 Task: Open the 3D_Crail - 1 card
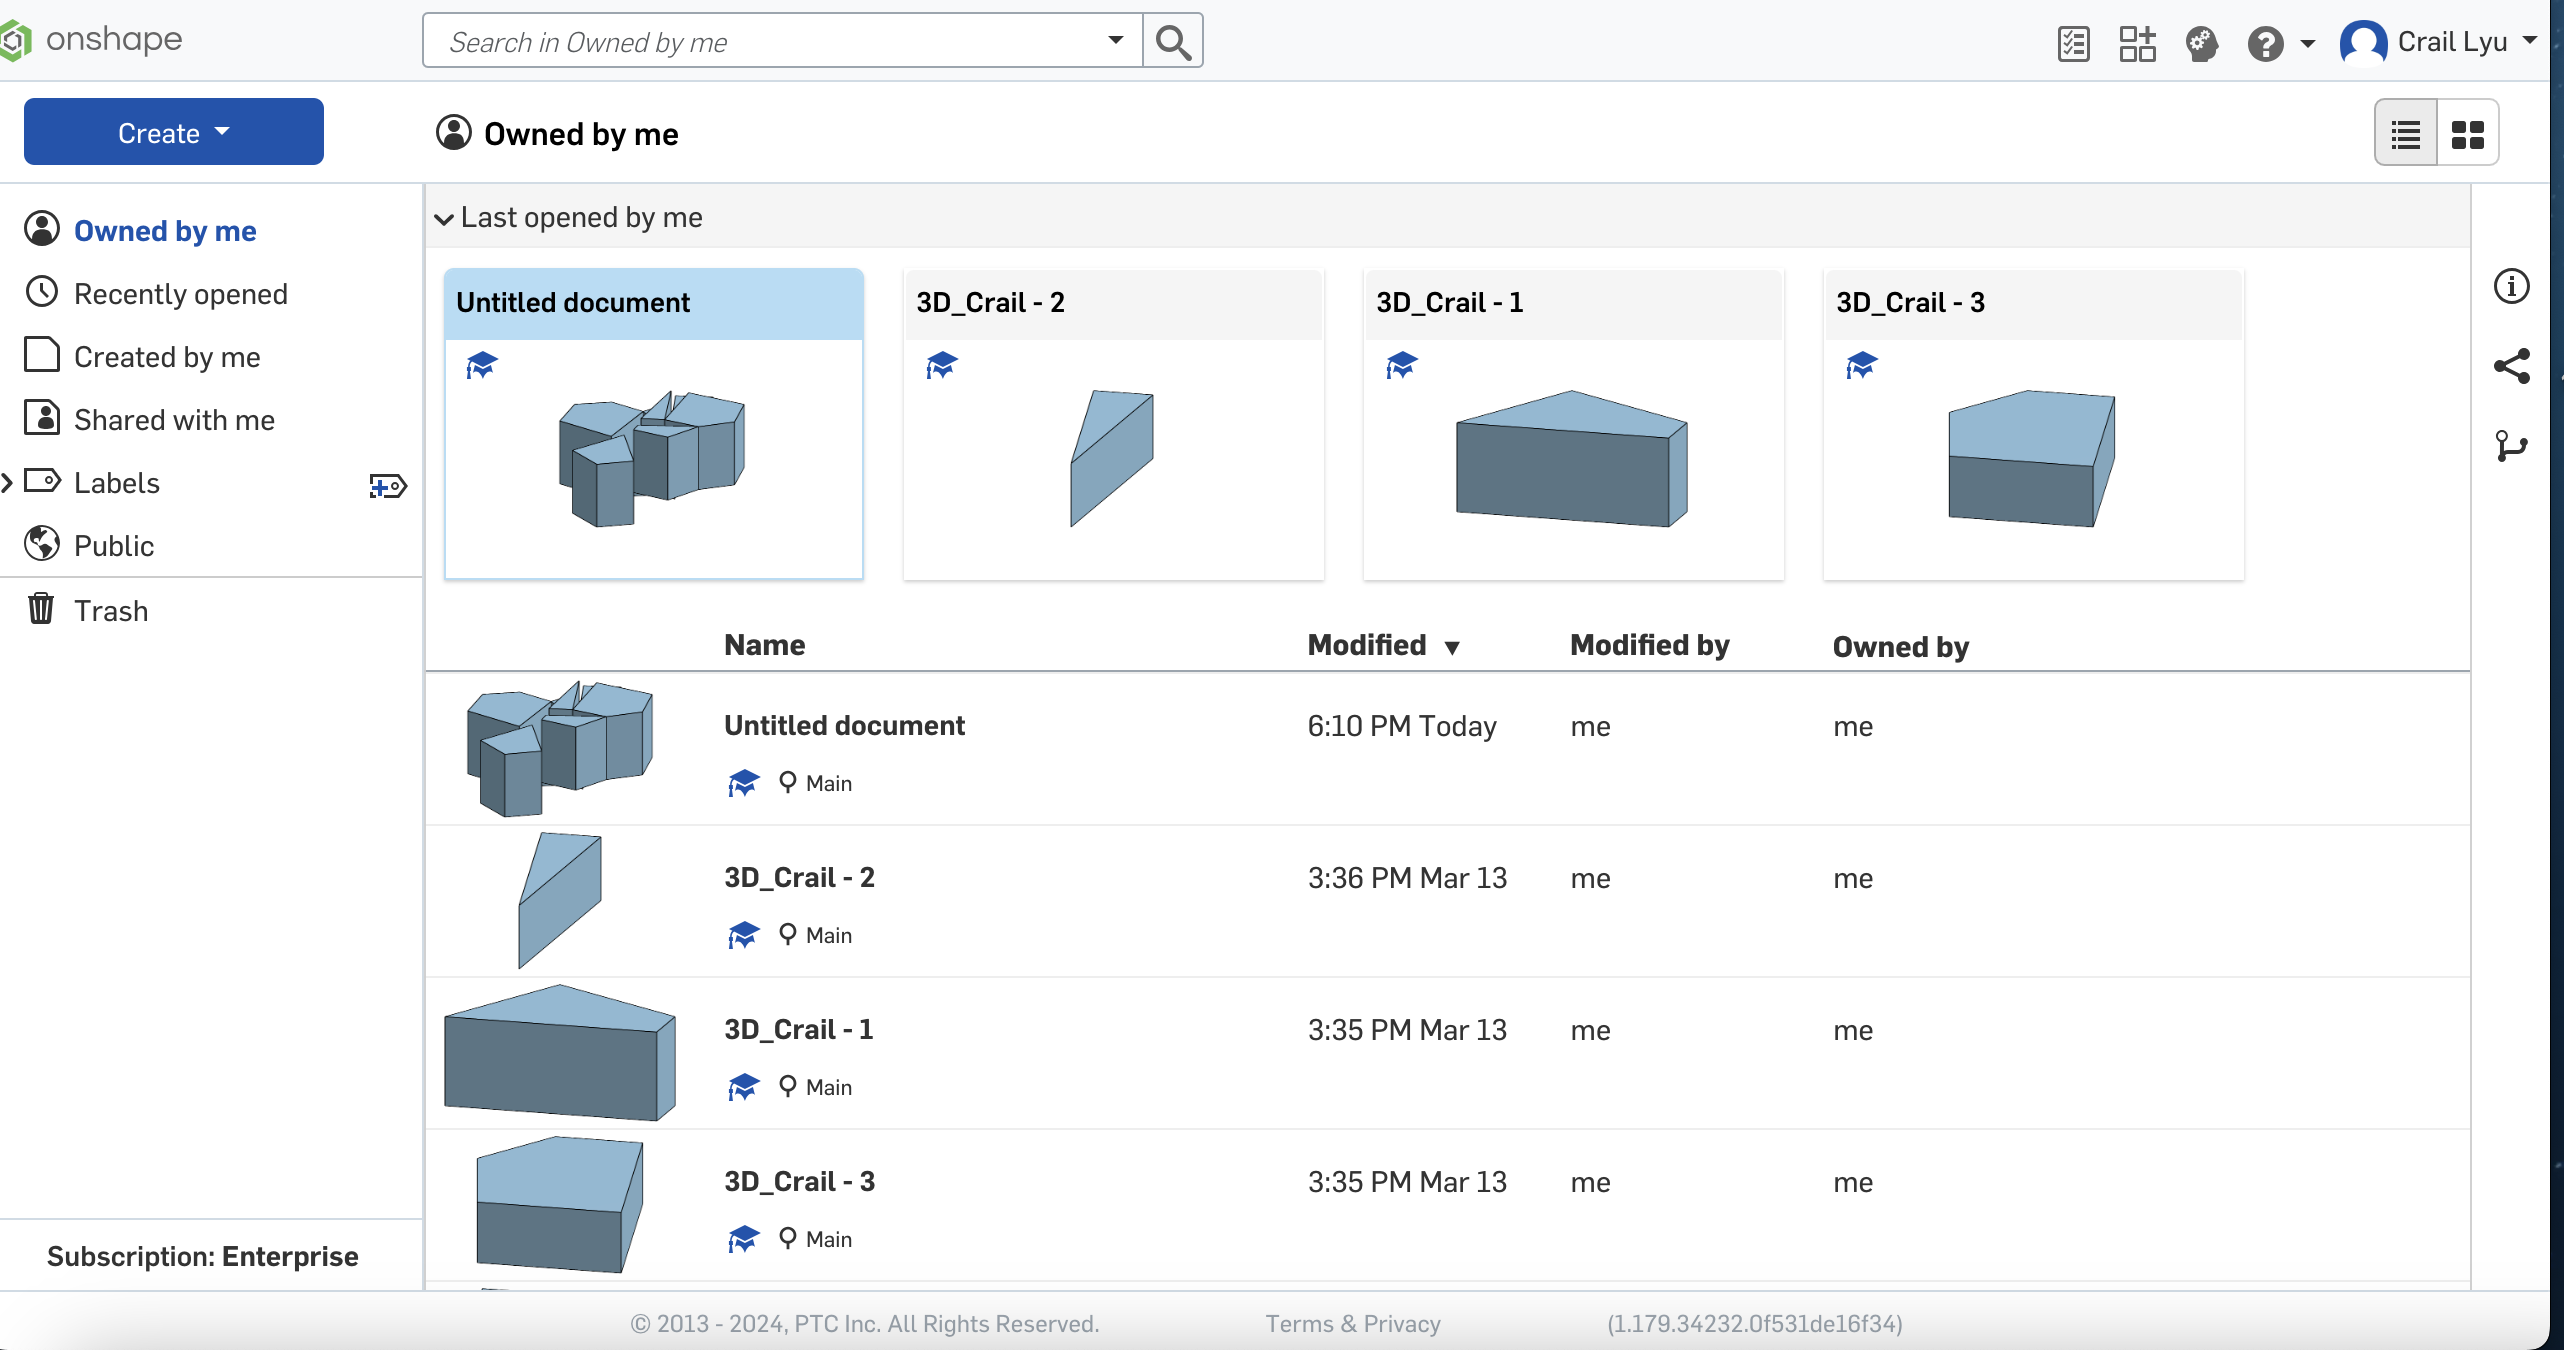(x=1574, y=424)
